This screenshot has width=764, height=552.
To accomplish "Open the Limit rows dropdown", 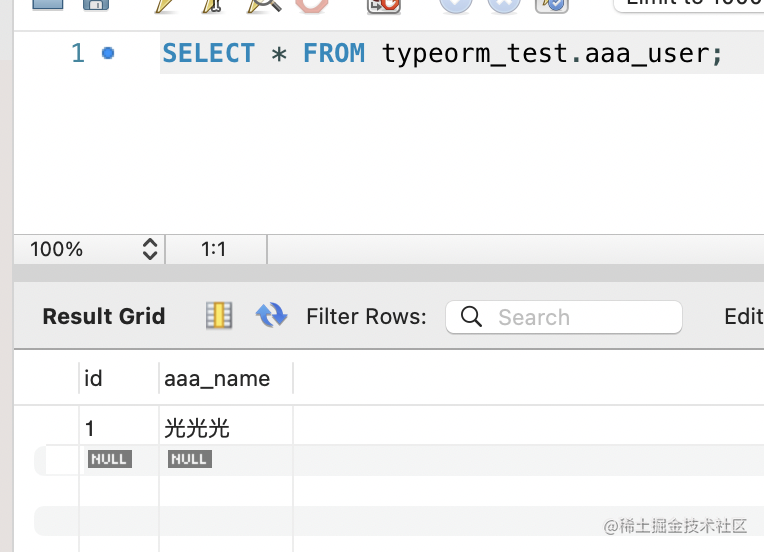I will click(690, 4).
